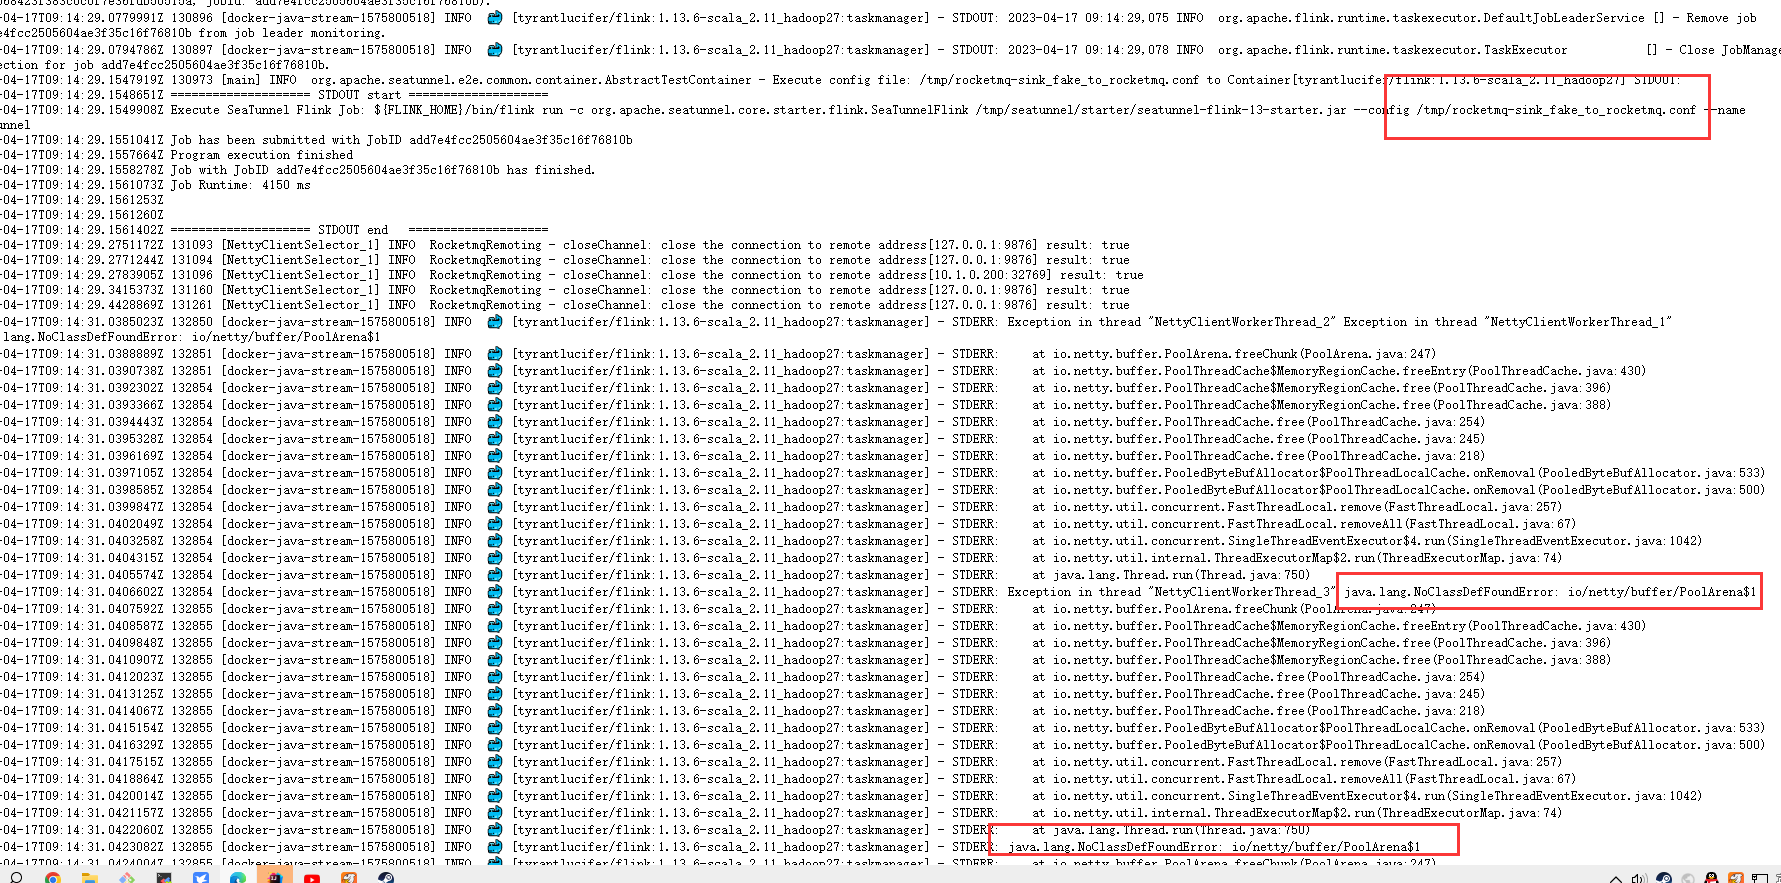Open the QQ penguin tray icon
This screenshot has width=1781, height=883.
pos(1711,878)
